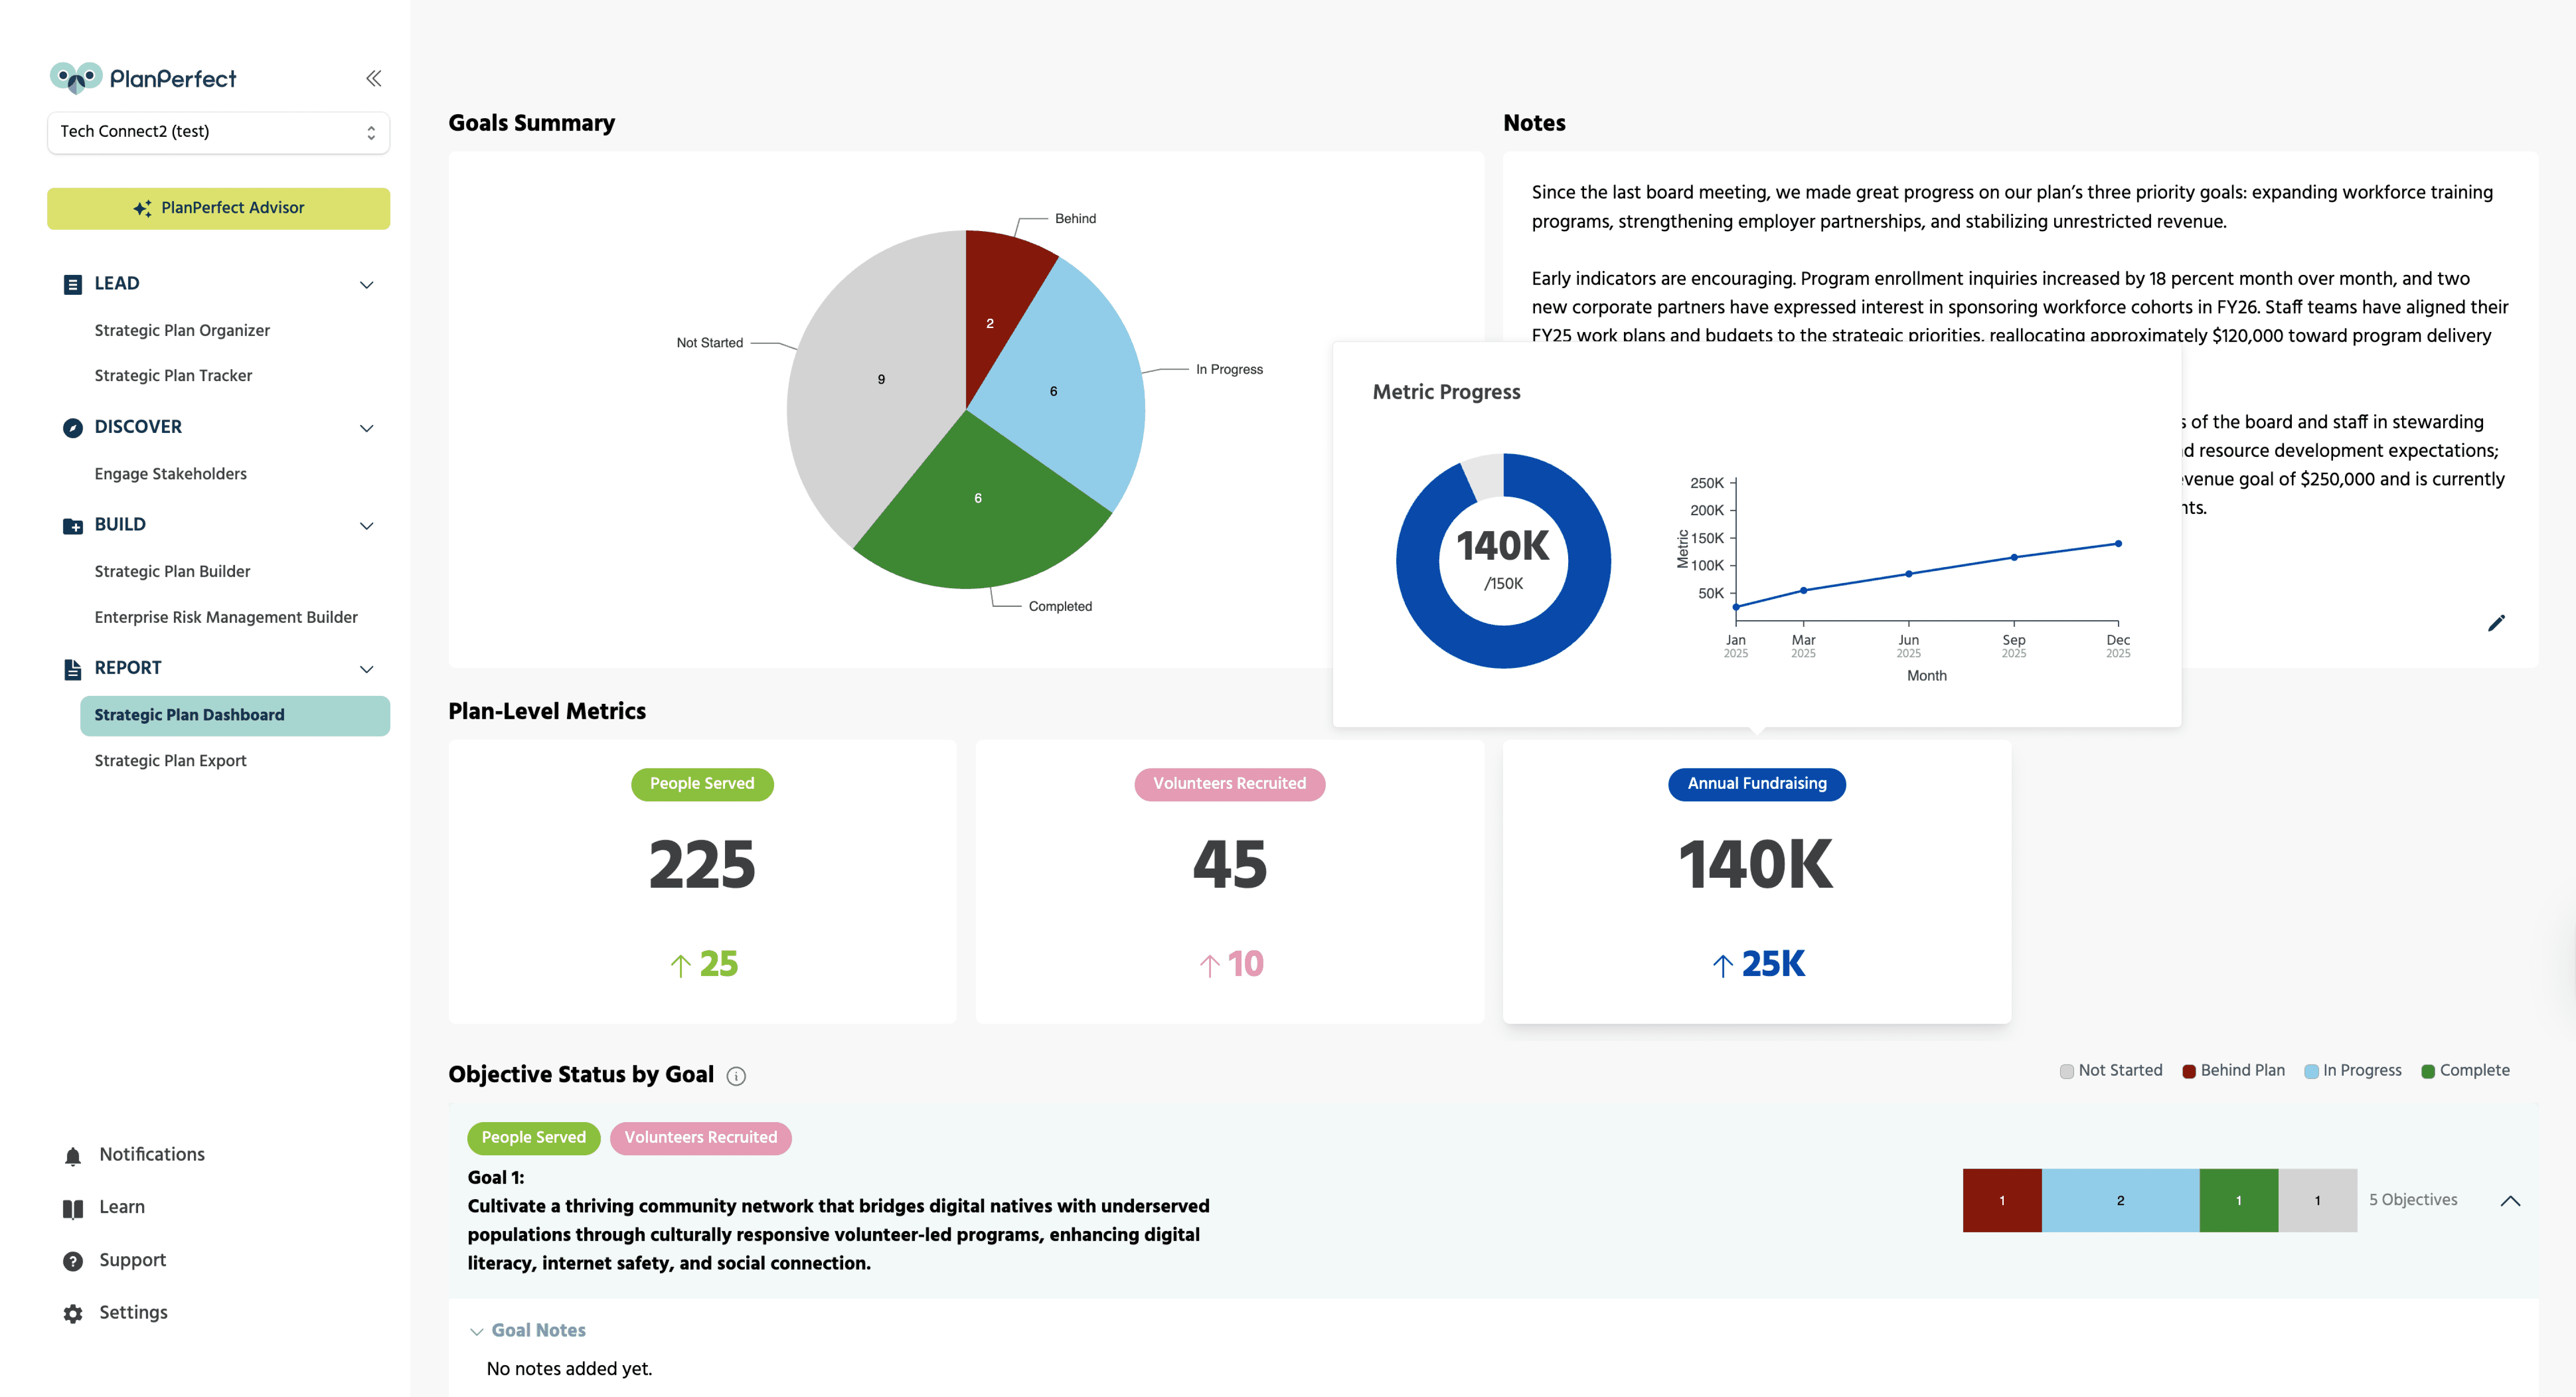Click the green Completed pie slice
This screenshot has width=2576, height=1397.
978,520
